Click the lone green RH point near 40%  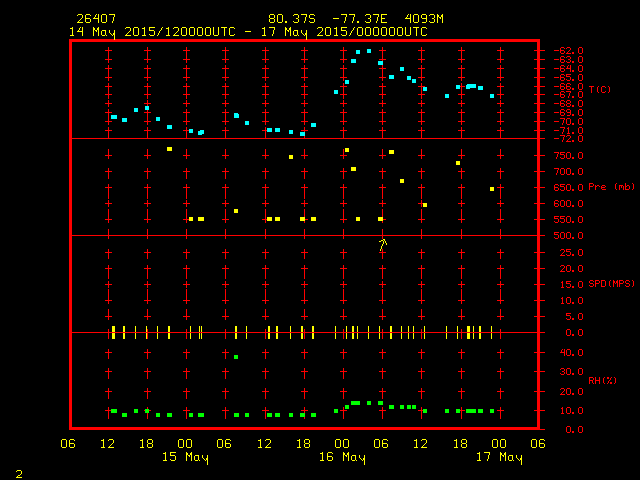[x=236, y=357]
